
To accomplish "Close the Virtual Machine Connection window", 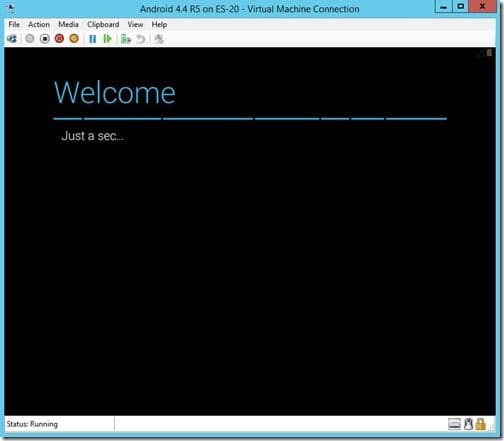I will pos(482,7).
